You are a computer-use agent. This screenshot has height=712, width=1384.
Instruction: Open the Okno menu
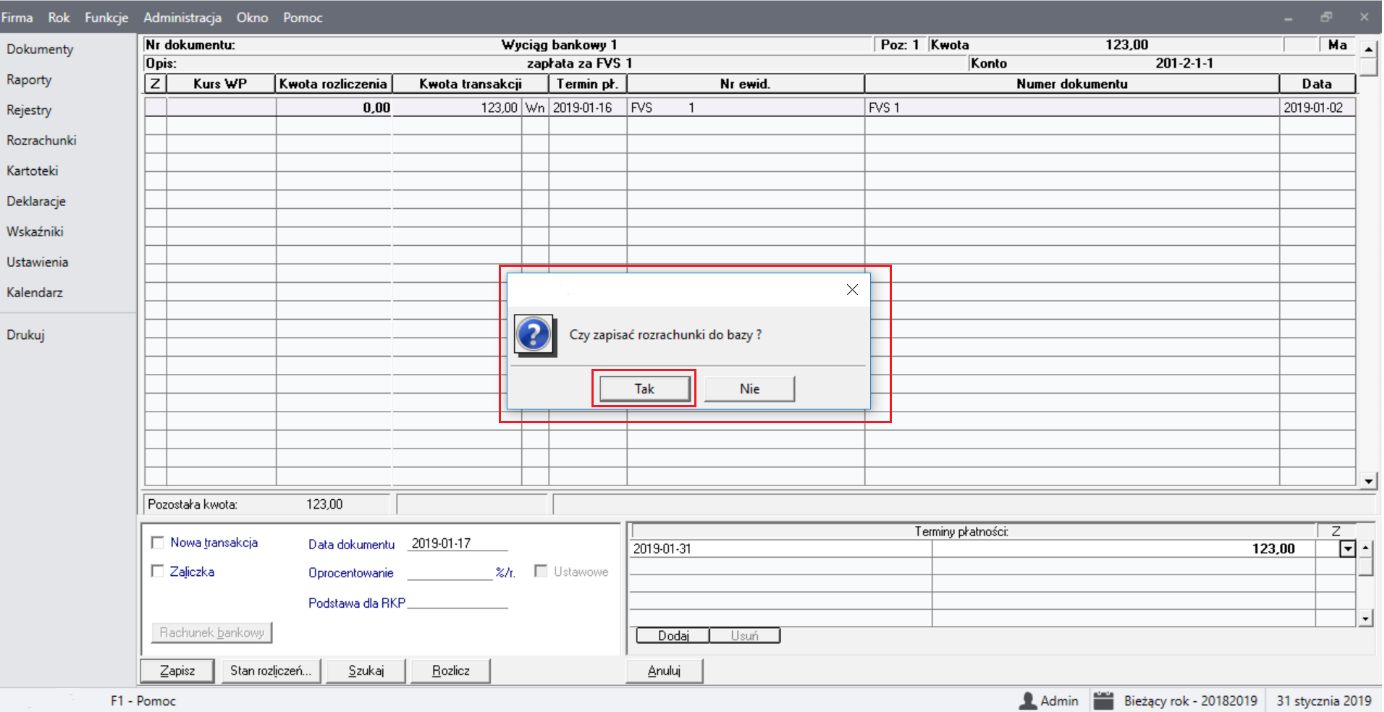pos(253,17)
